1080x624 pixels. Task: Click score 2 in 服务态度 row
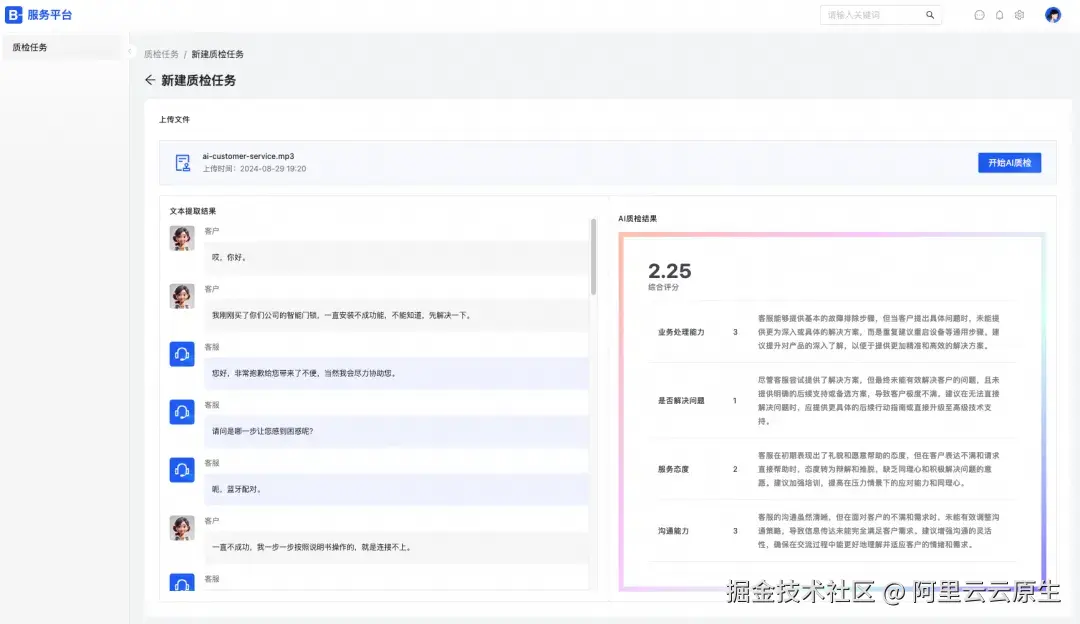[x=735, y=469]
